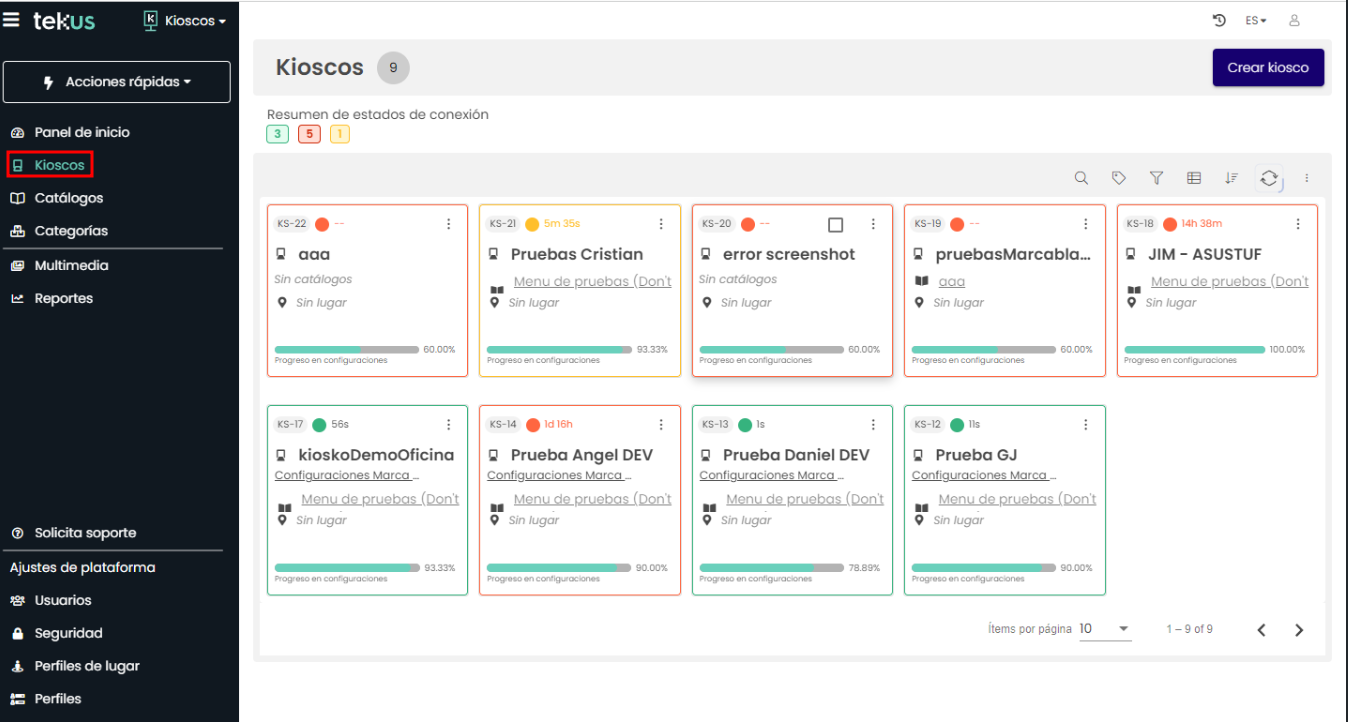
Task: Go to Catálogos in the sidebar
Action: [68, 198]
